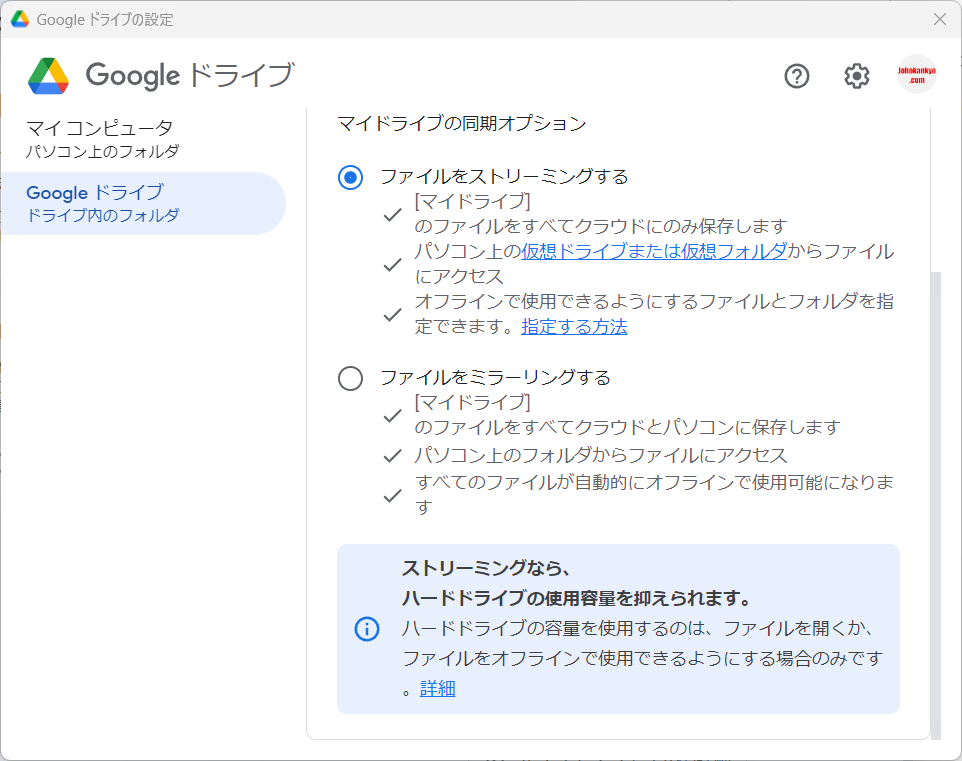The height and width of the screenshot is (761, 962).
Task: Click checkmark beside クラウドにのみ保存します
Action: tap(393, 214)
